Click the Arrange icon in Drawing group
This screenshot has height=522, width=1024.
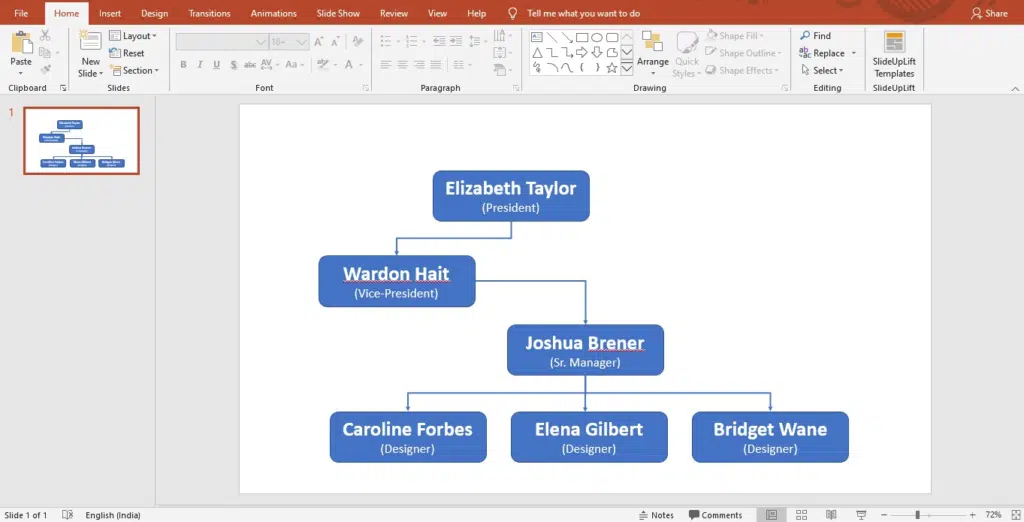tap(652, 53)
